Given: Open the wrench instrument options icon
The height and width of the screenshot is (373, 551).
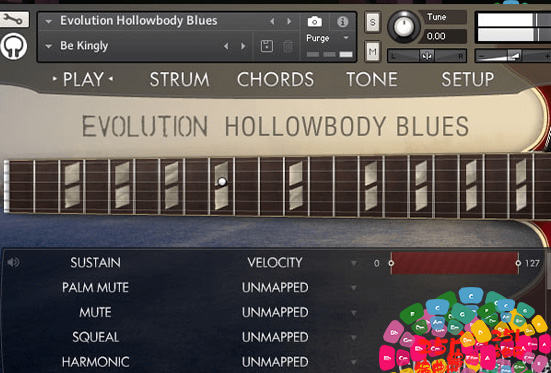Looking at the screenshot, I should click(x=13, y=20).
